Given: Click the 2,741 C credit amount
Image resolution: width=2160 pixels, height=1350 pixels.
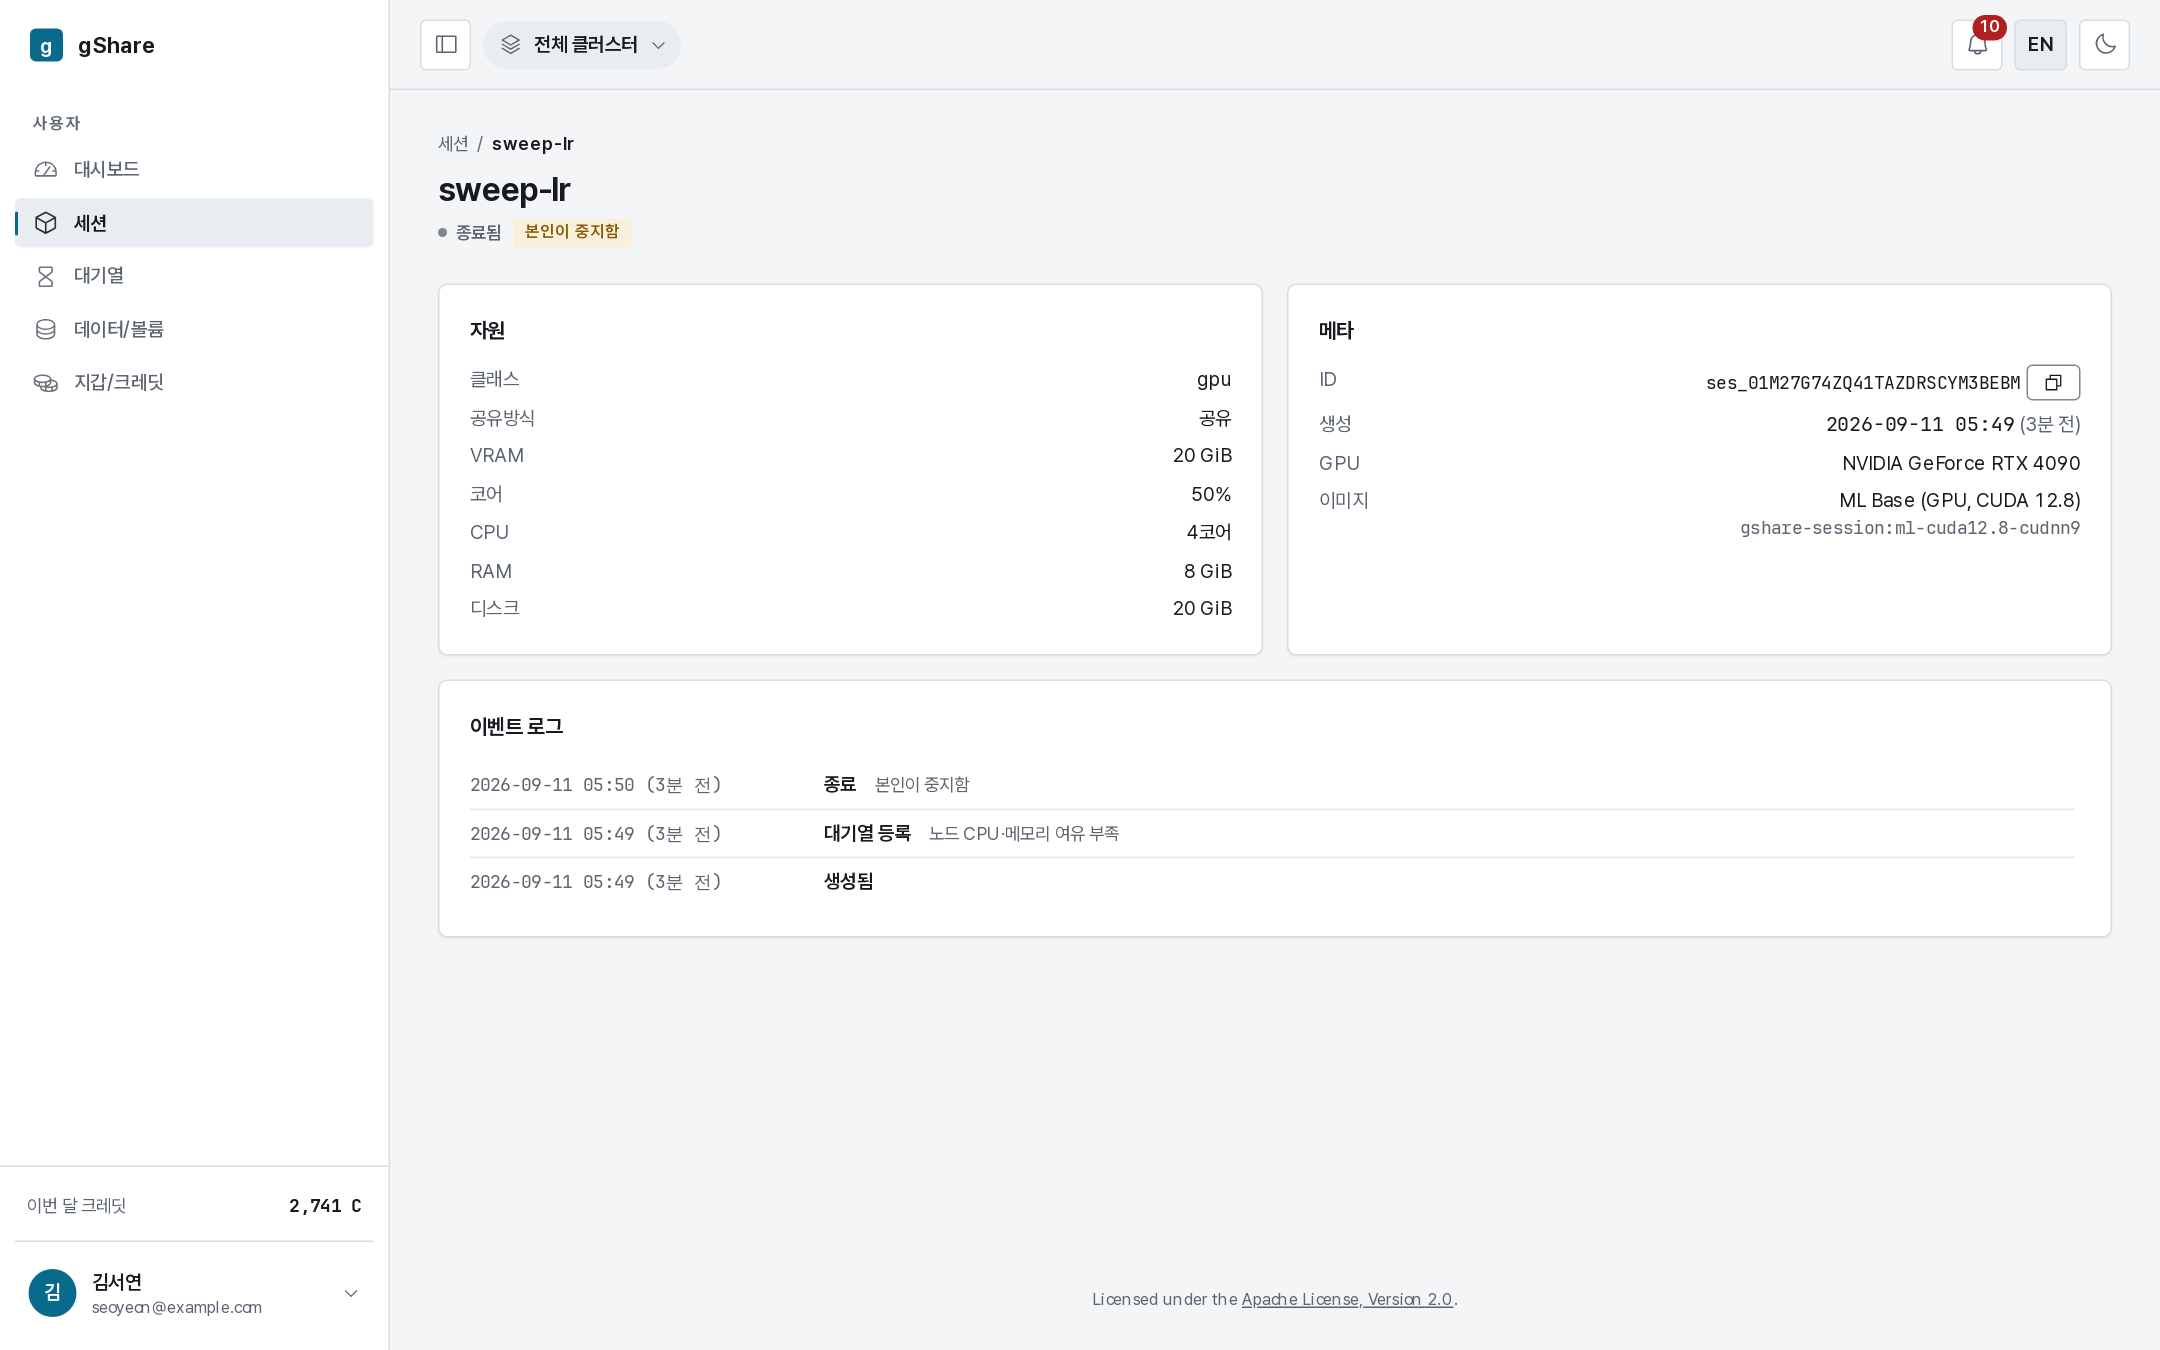Looking at the screenshot, I should point(325,1206).
